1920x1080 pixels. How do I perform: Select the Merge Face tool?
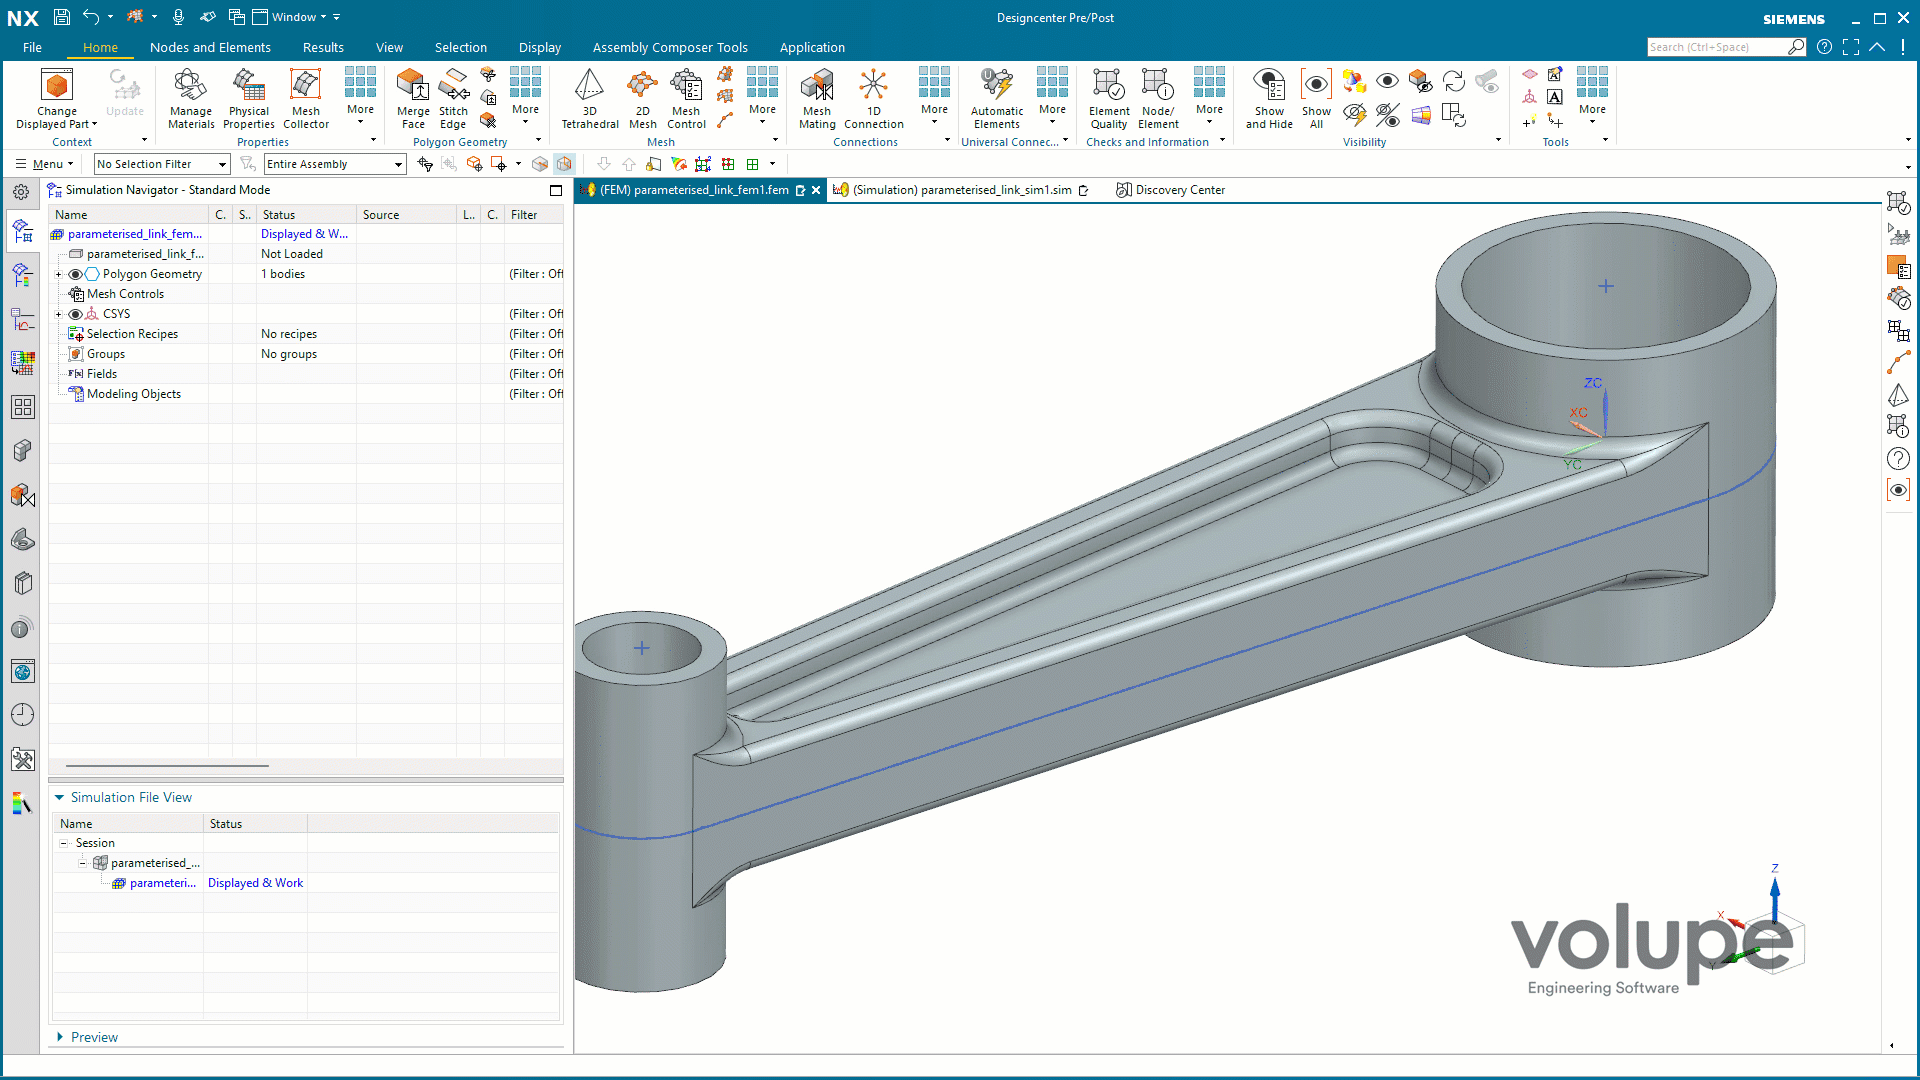413,99
